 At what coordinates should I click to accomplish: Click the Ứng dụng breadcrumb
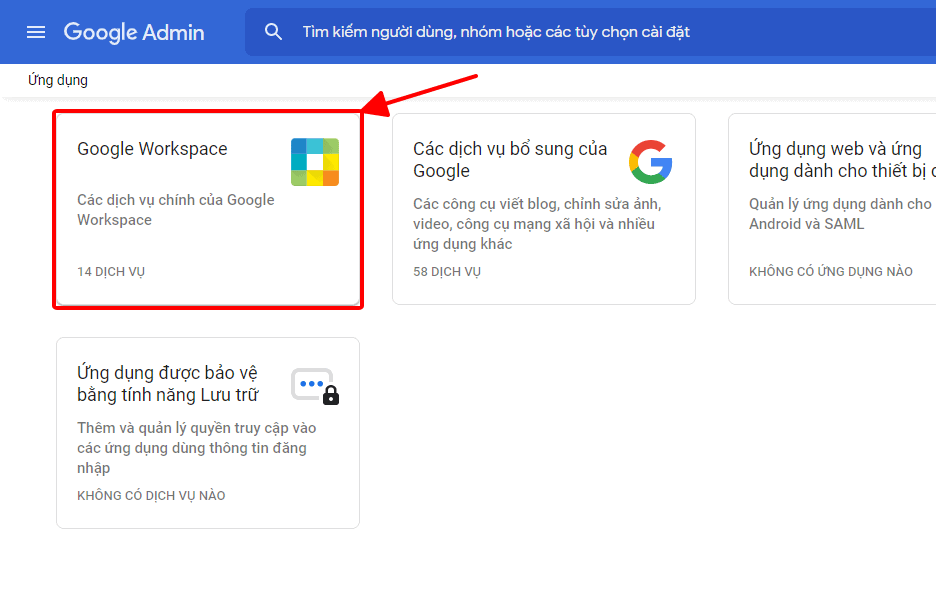tap(58, 80)
